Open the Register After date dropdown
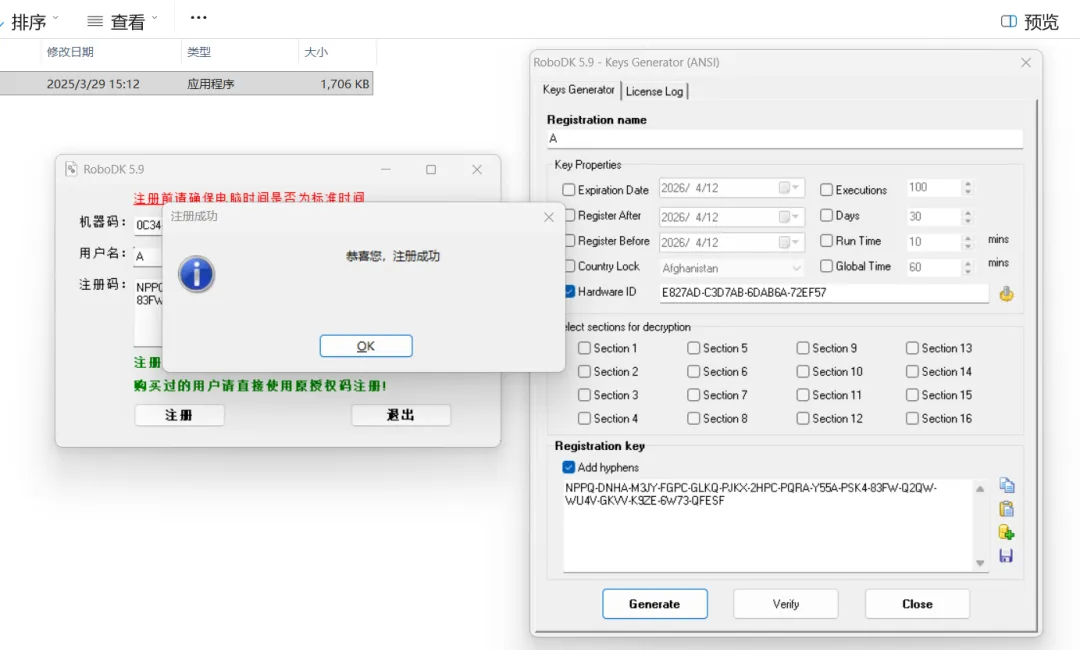 [789, 217]
